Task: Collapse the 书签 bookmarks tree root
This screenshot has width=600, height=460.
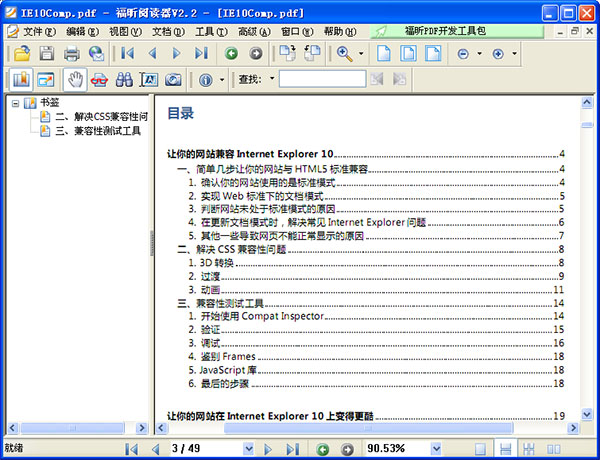Action: (x=15, y=103)
